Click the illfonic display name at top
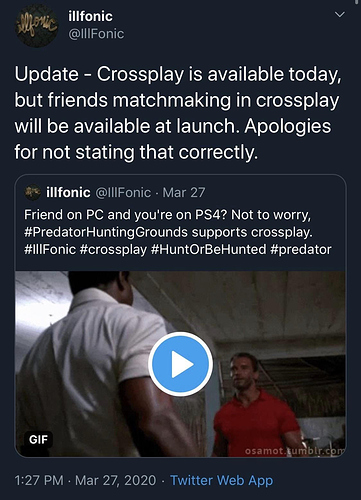The width and height of the screenshot is (361, 500). tap(90, 16)
